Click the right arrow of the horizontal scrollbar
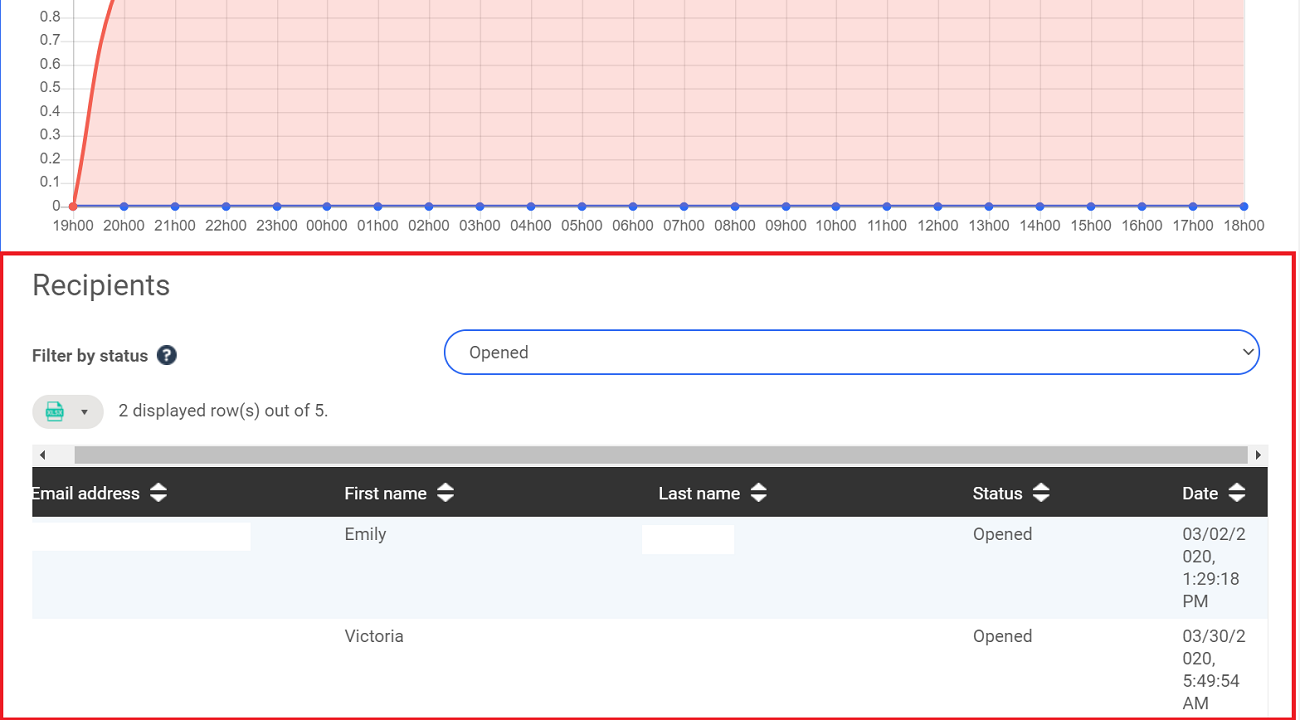This screenshot has width=1300, height=720. click(x=1258, y=455)
